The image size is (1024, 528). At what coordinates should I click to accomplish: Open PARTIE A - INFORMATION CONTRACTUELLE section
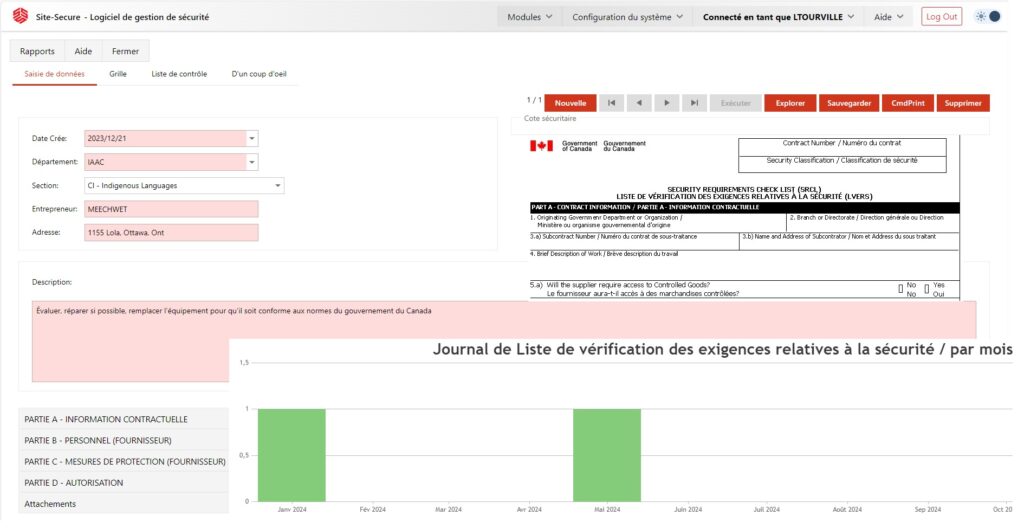124,419
